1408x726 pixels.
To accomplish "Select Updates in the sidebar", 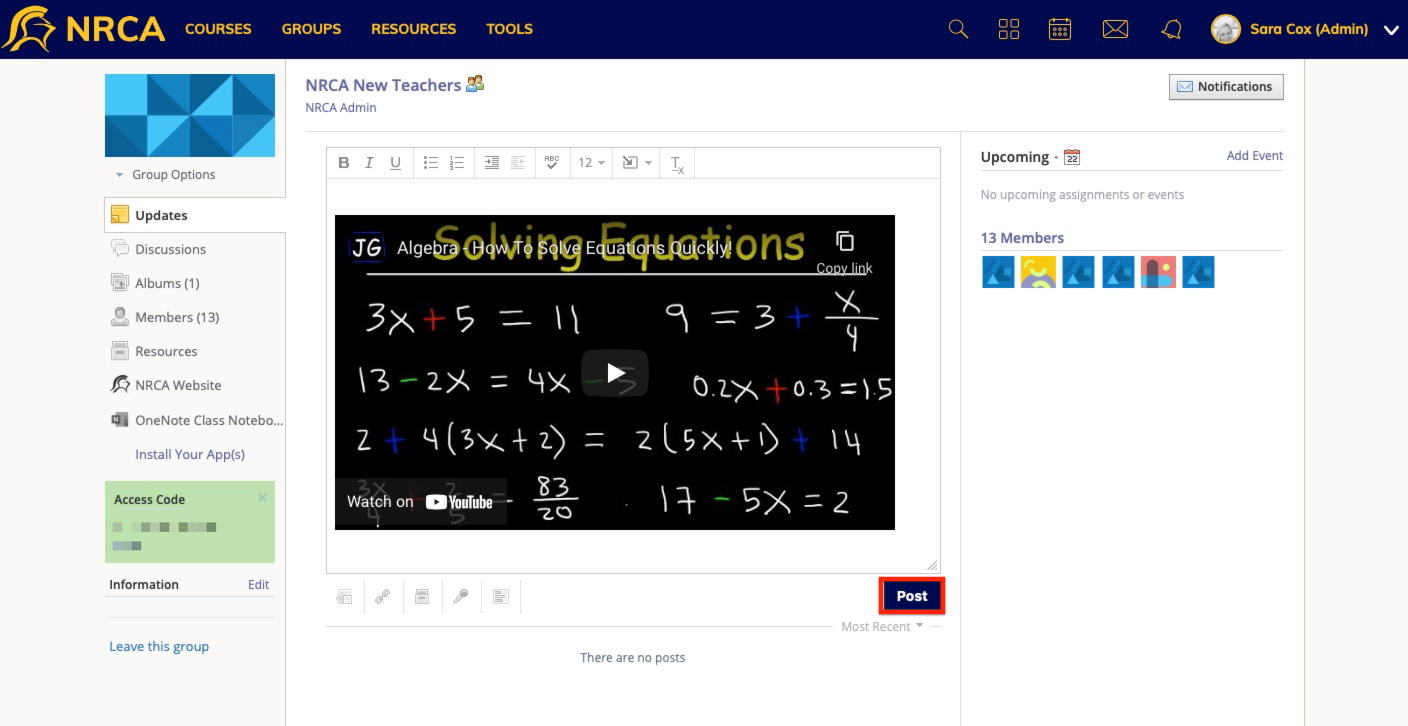I will (195, 215).
